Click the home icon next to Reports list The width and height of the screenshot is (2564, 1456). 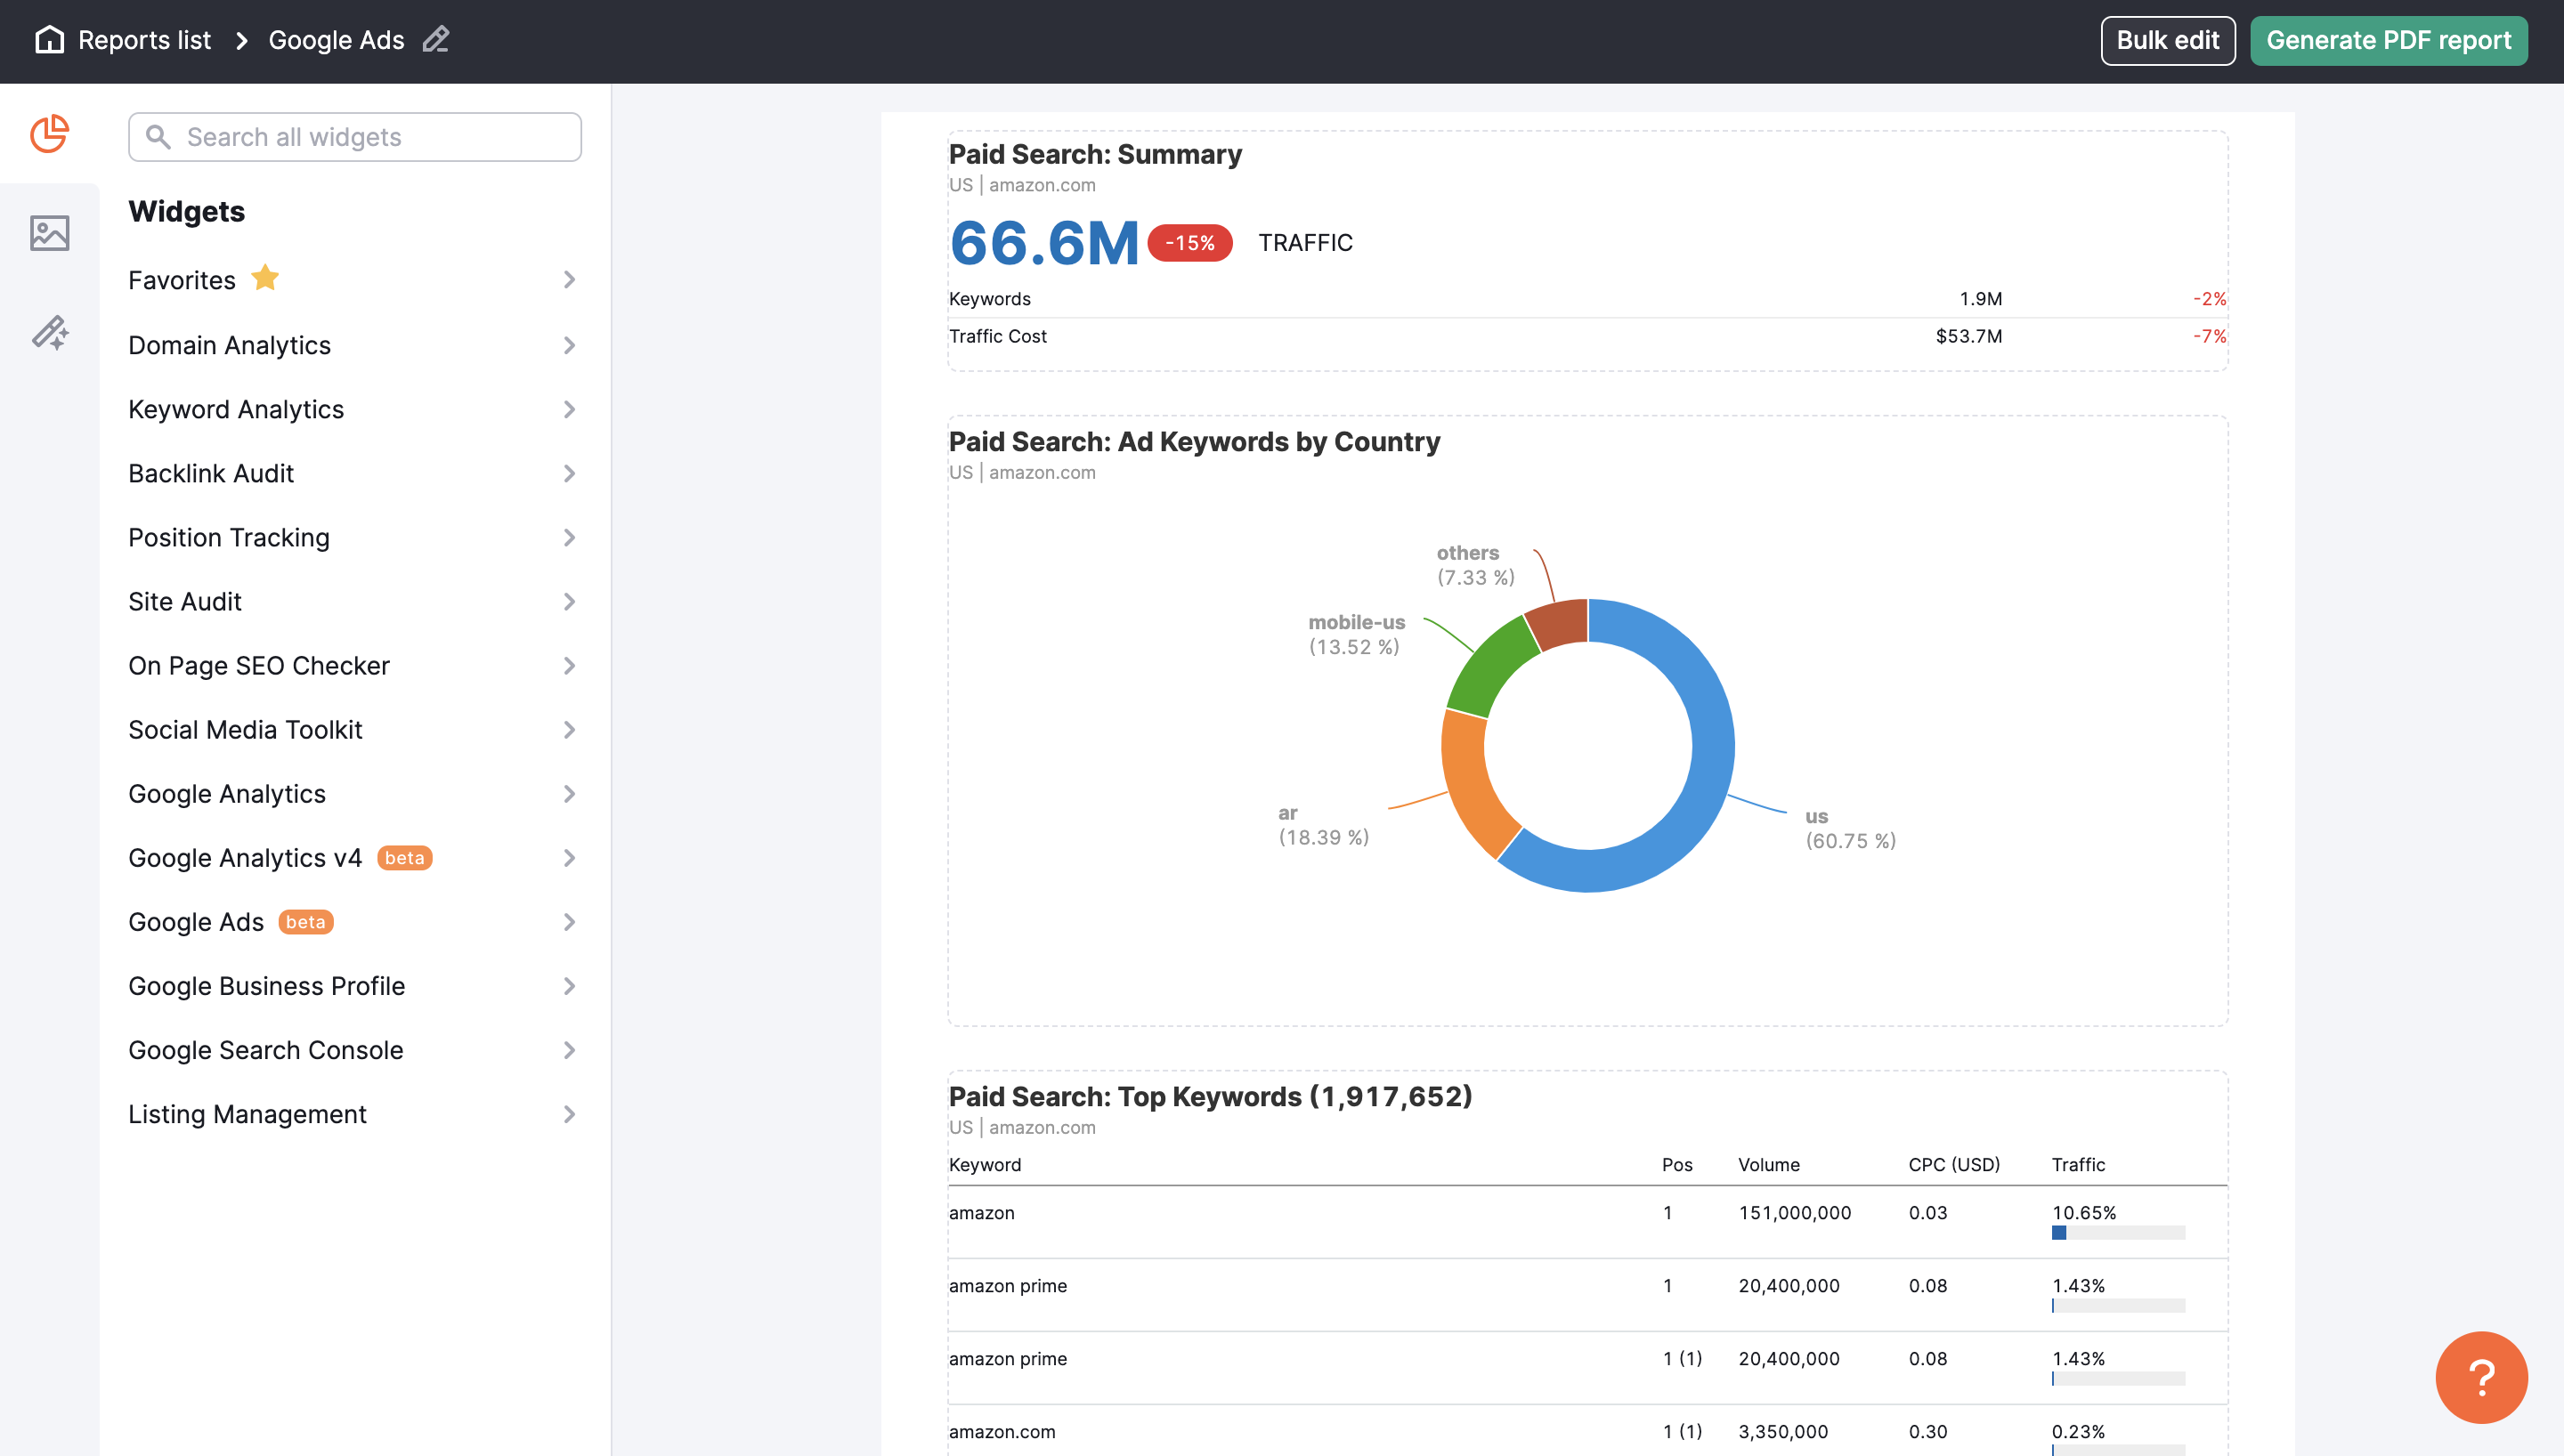pos(49,40)
